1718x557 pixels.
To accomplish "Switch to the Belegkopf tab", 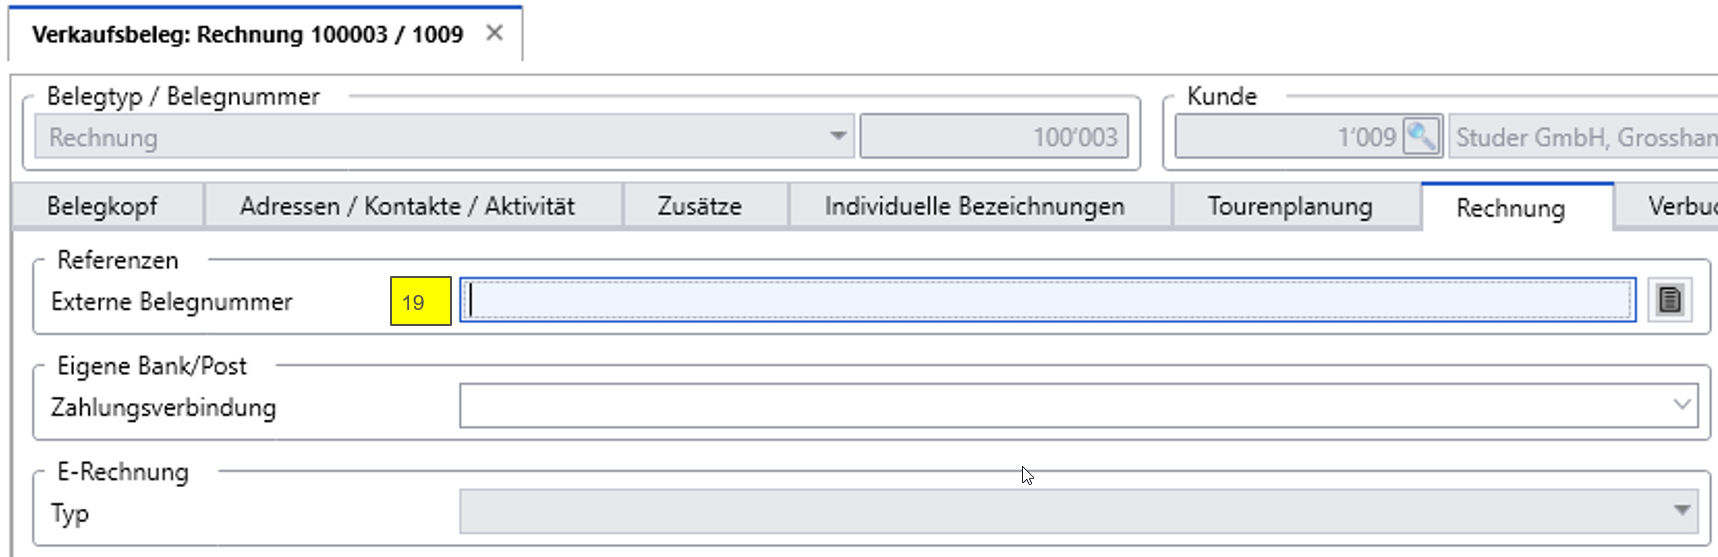I will click(102, 207).
